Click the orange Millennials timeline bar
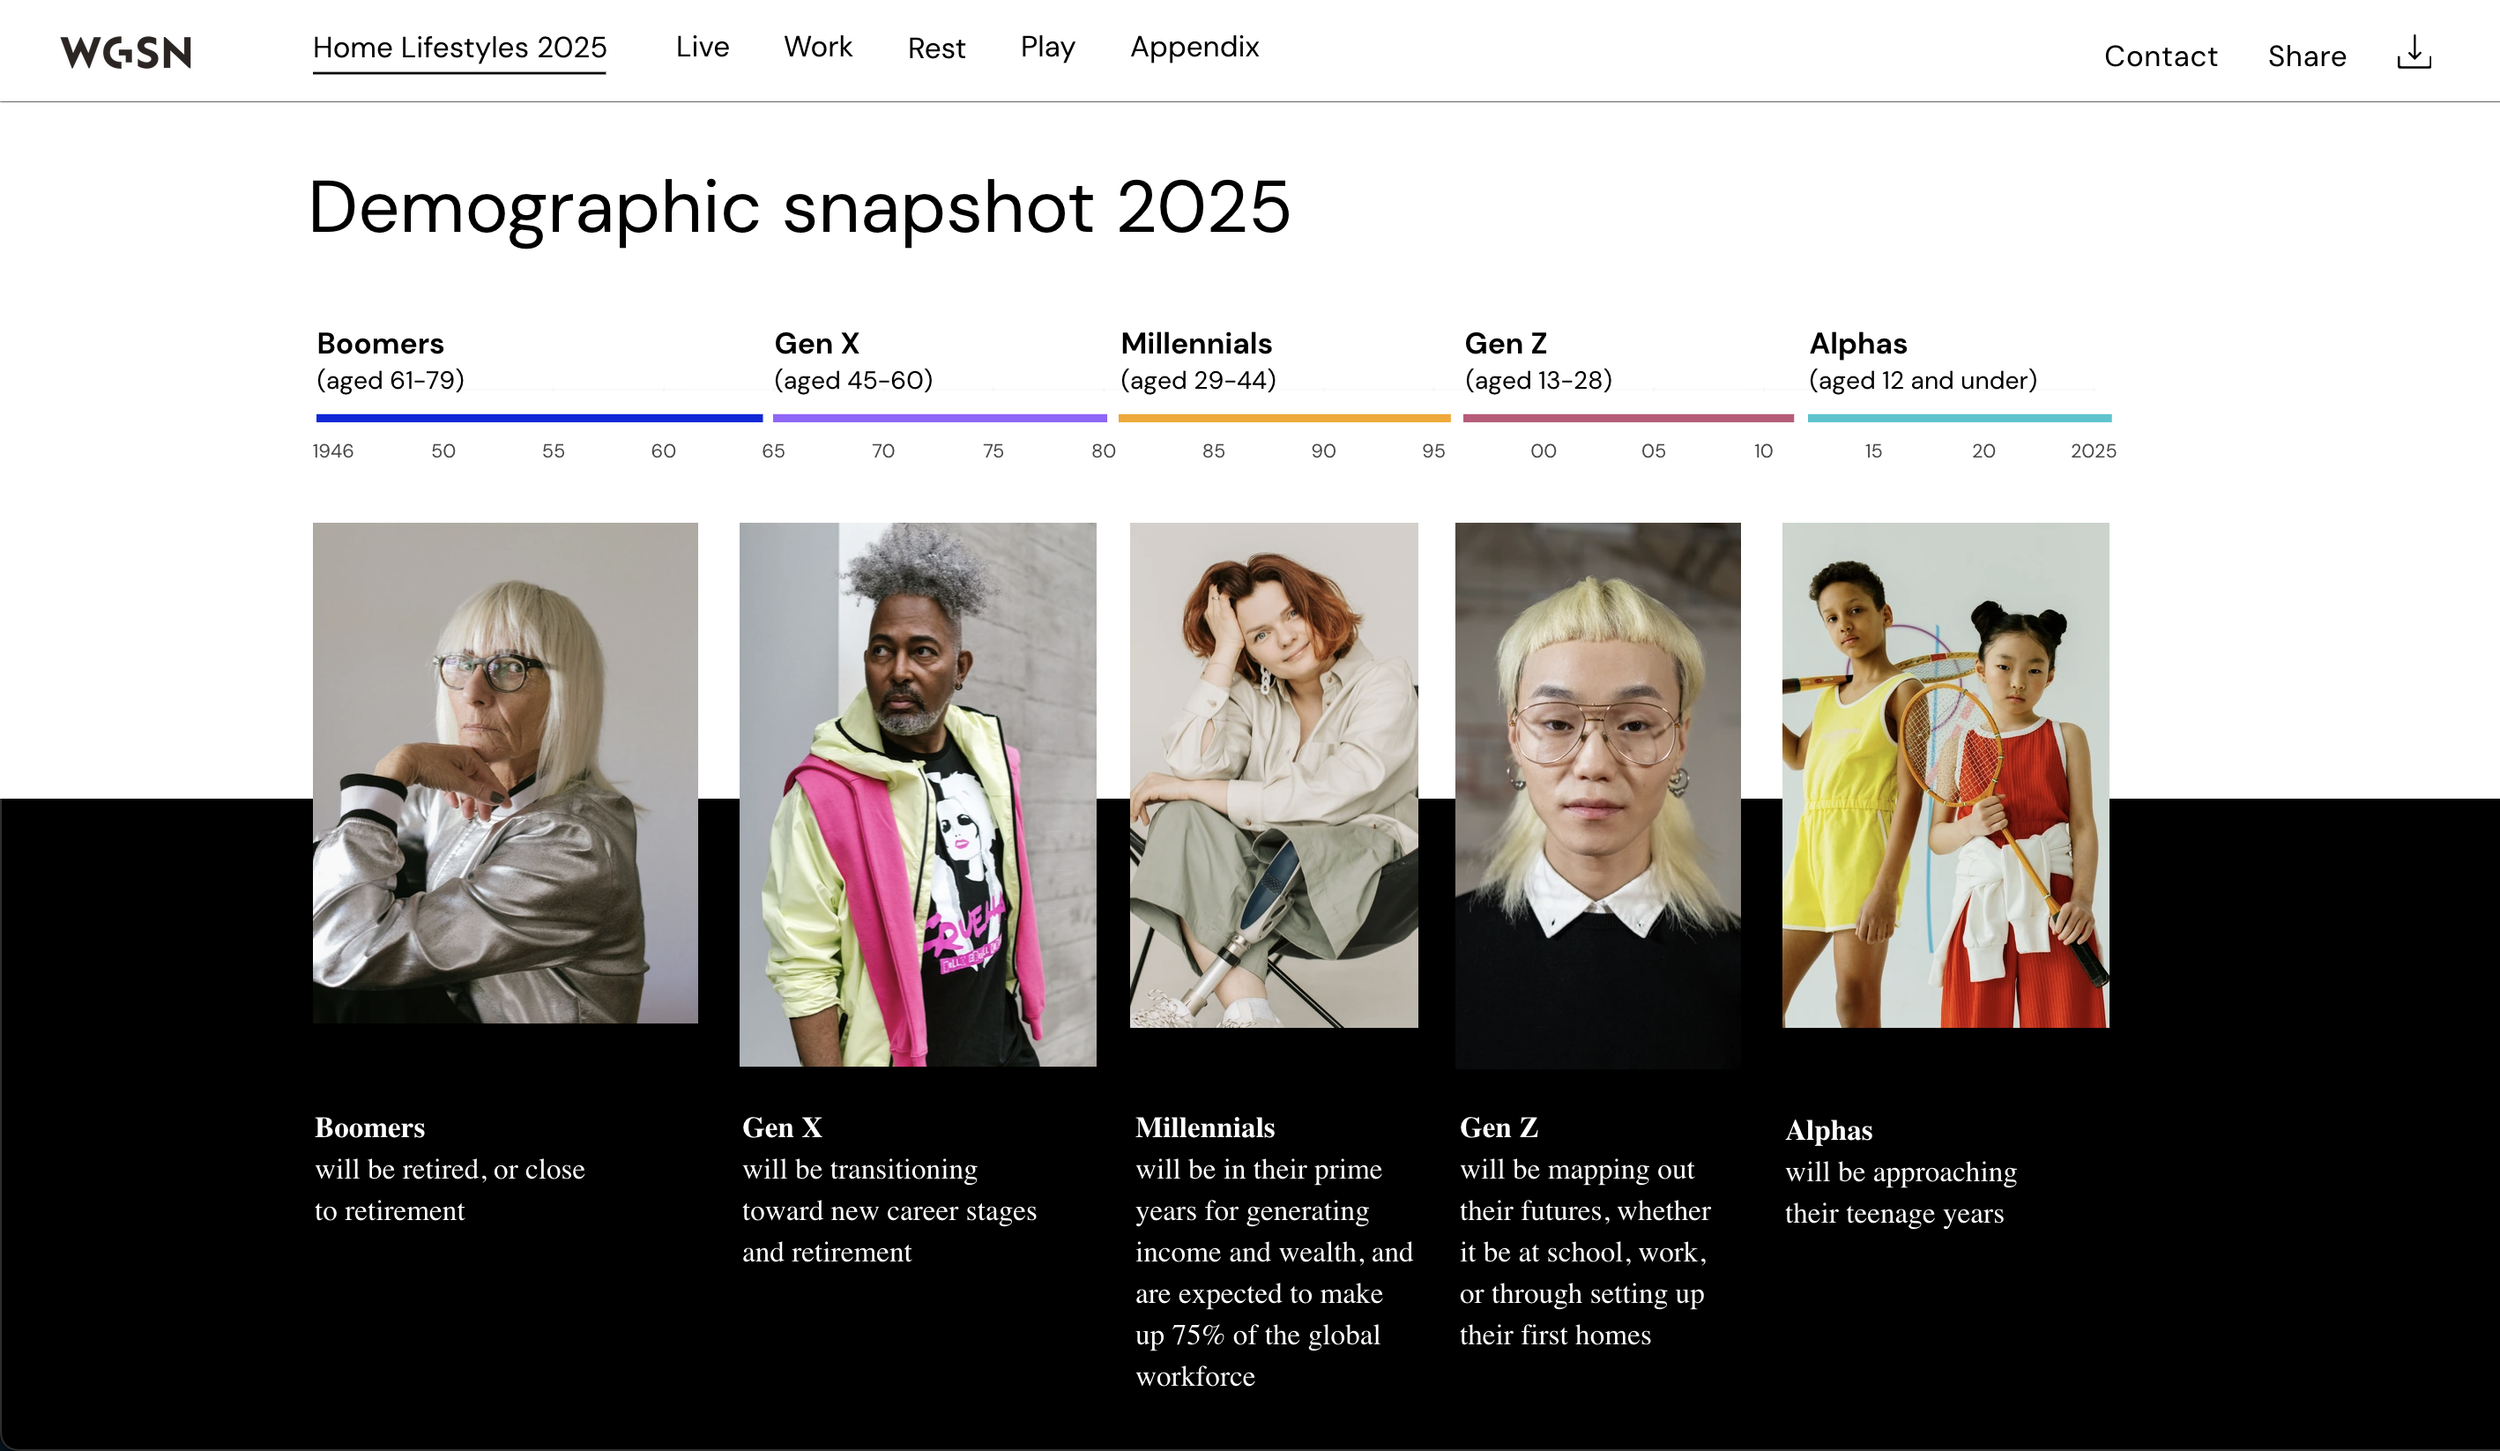The width and height of the screenshot is (2500, 1451). tap(1284, 418)
